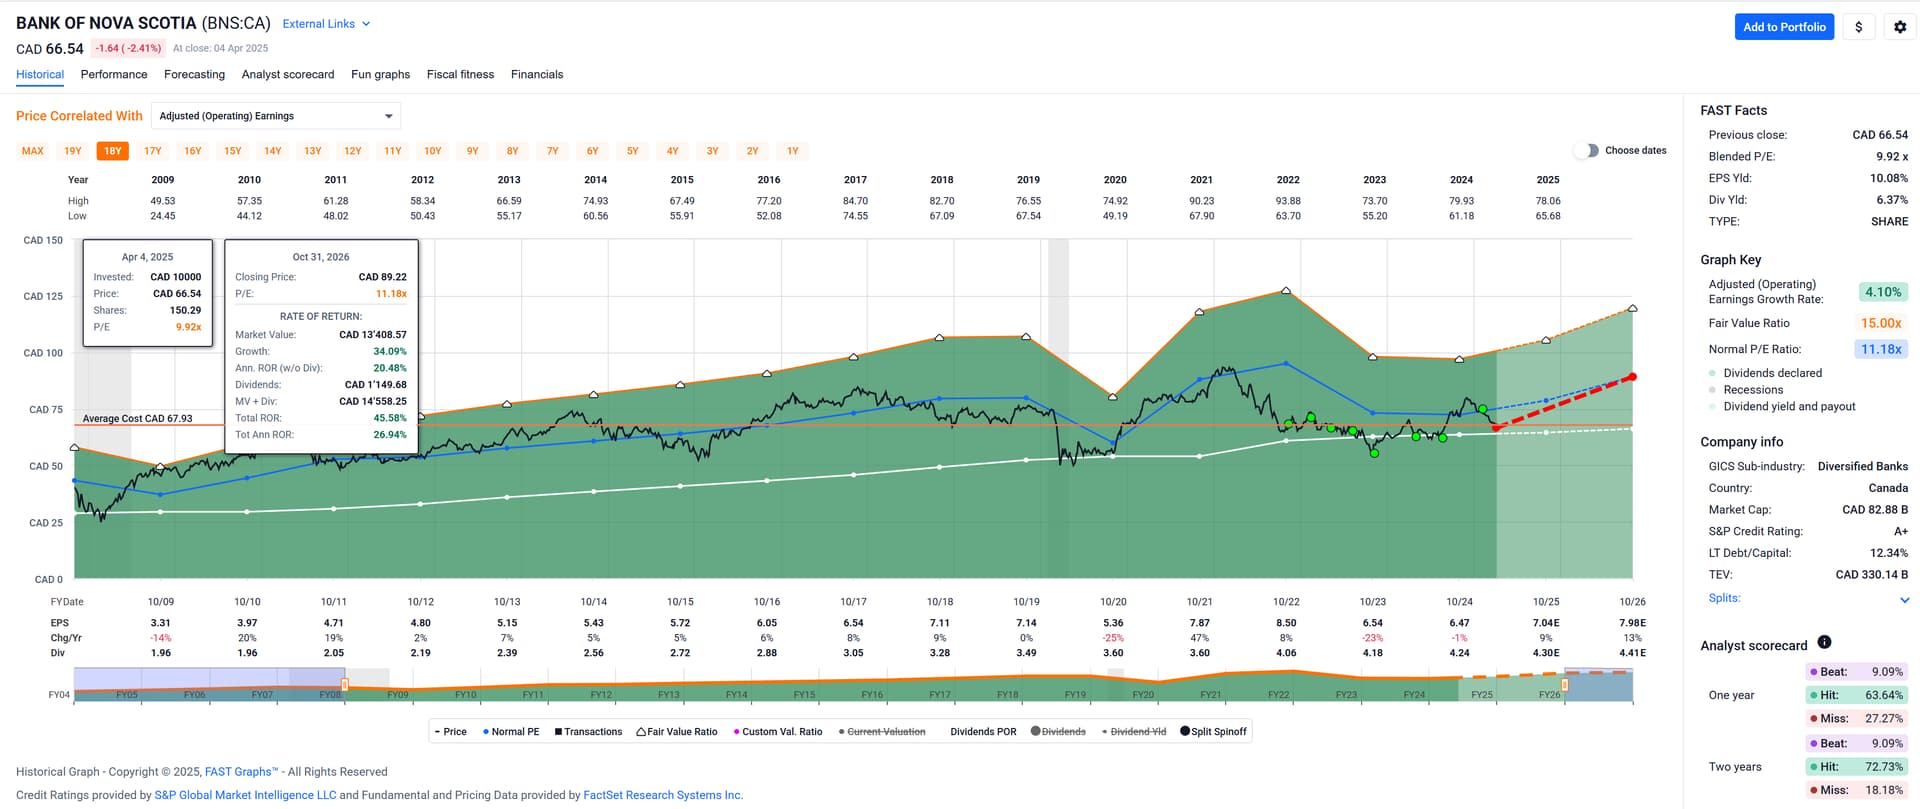The image size is (1920, 809).
Task: Click the 4.10% earnings growth rate swatch
Action: click(x=1883, y=292)
